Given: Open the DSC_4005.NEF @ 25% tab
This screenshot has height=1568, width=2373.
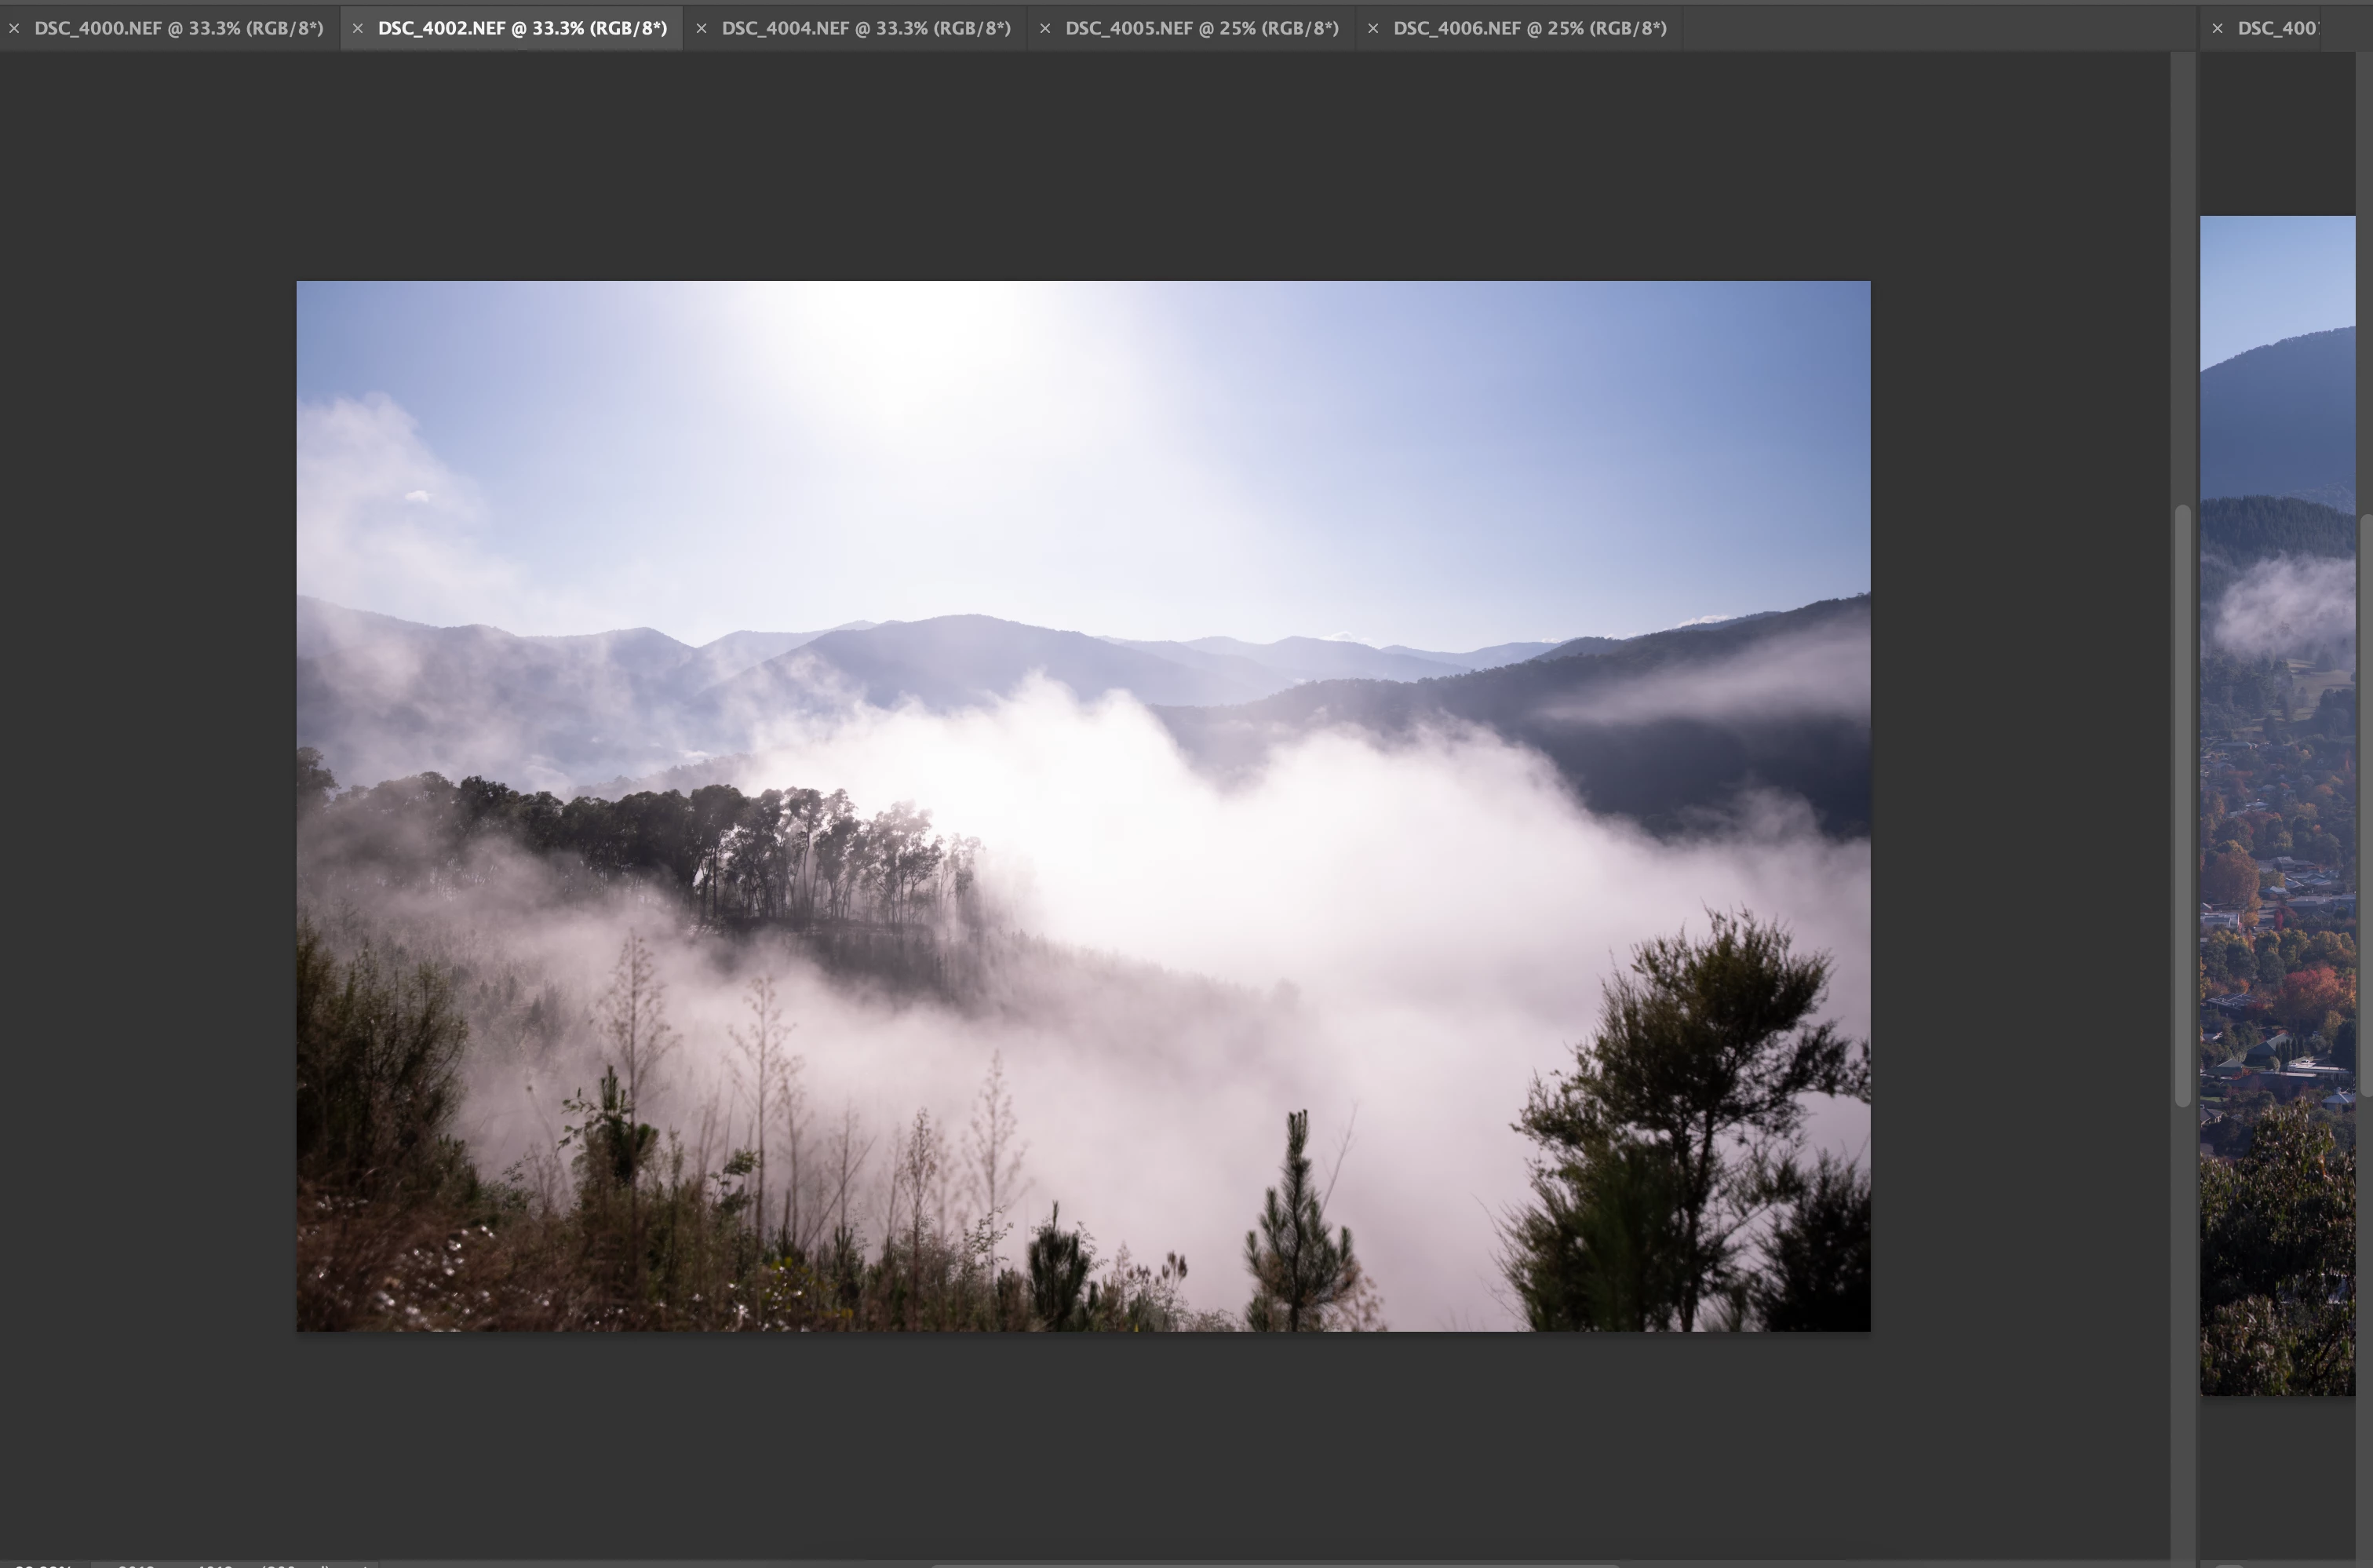Looking at the screenshot, I should point(1201,29).
